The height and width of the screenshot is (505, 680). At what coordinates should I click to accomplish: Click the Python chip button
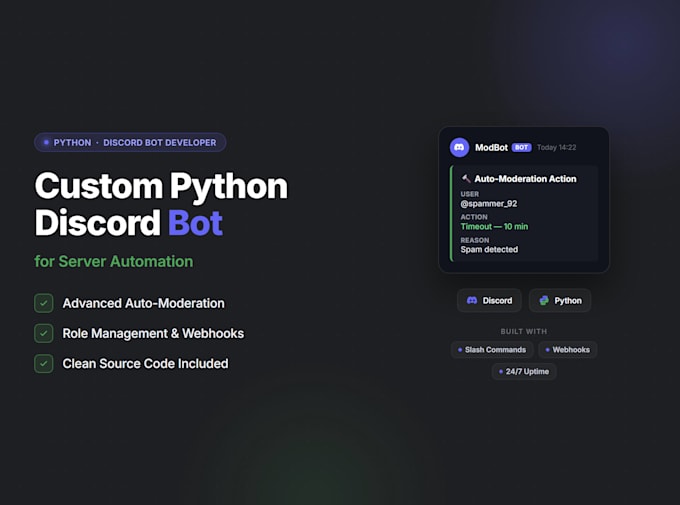point(560,300)
